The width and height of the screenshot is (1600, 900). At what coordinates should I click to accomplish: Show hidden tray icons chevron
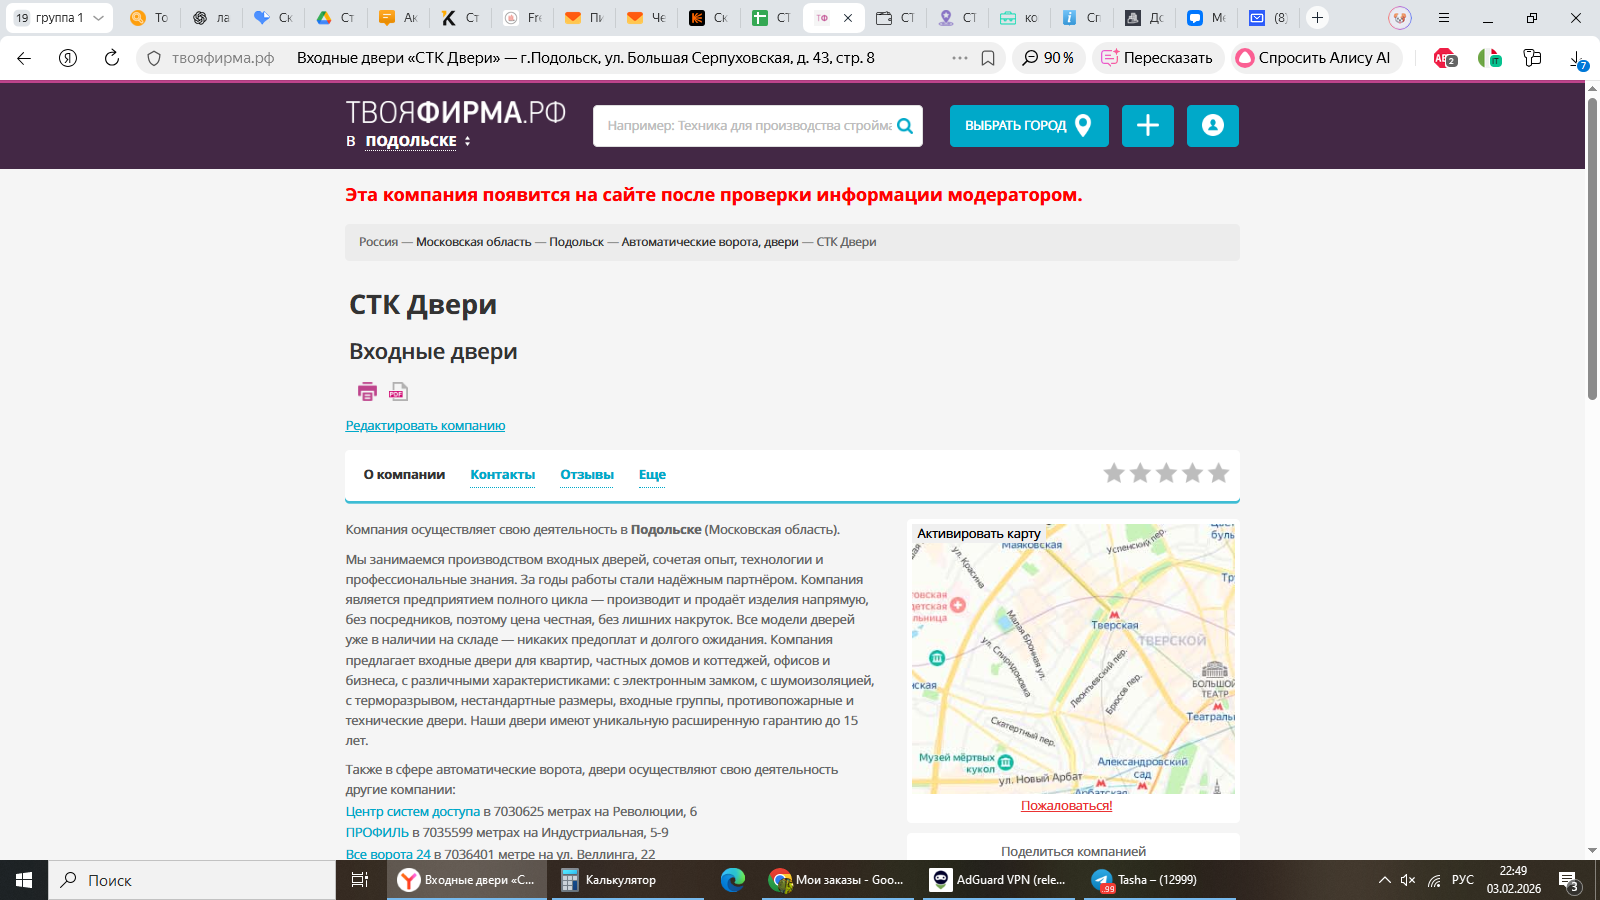click(1385, 880)
